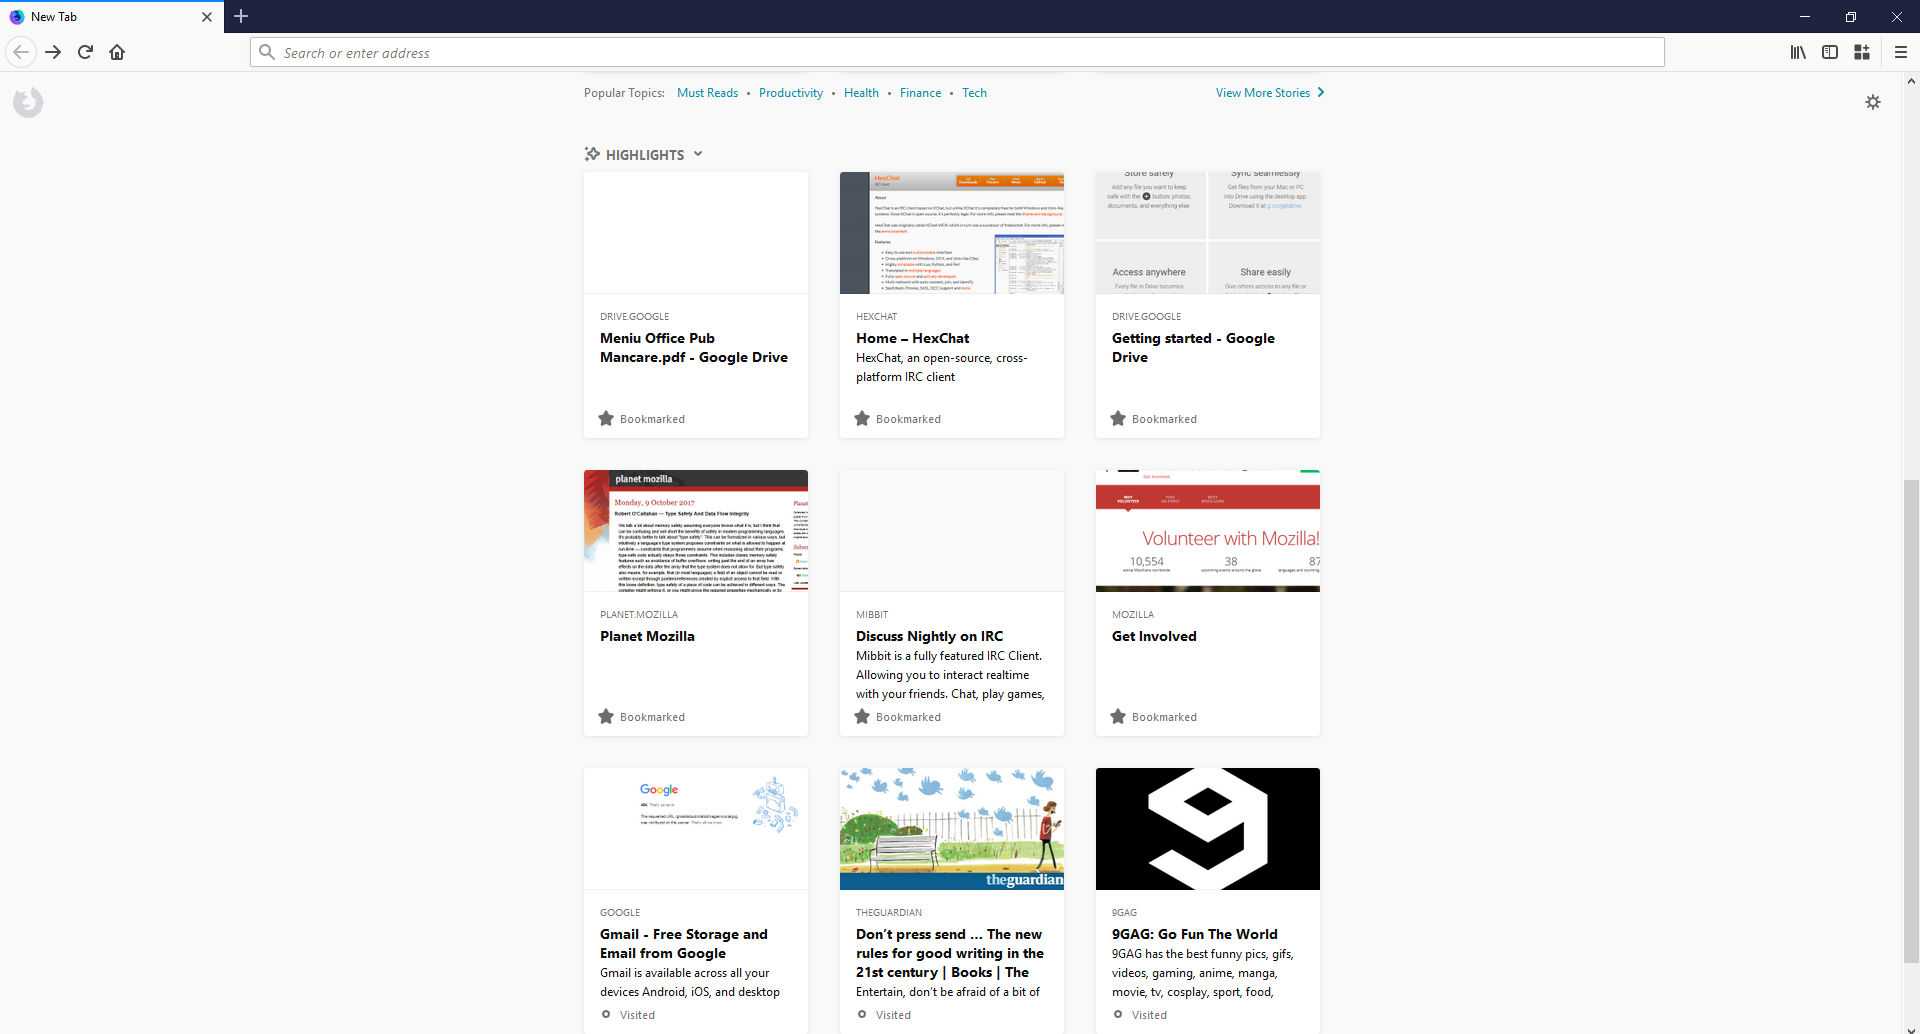Open Volunteer with Mozilla thumbnail
1920x1034 pixels.
tap(1208, 531)
